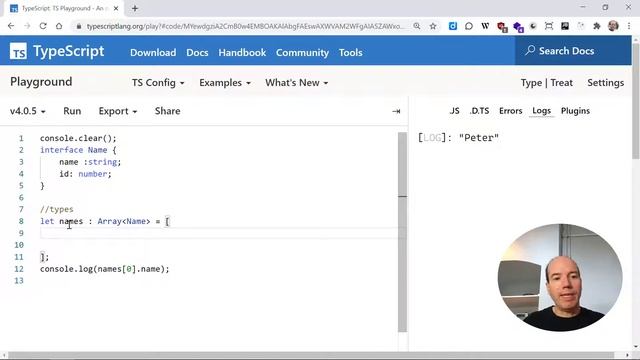640x360 pixels.
Task: Click the Share button
Action: 167,111
